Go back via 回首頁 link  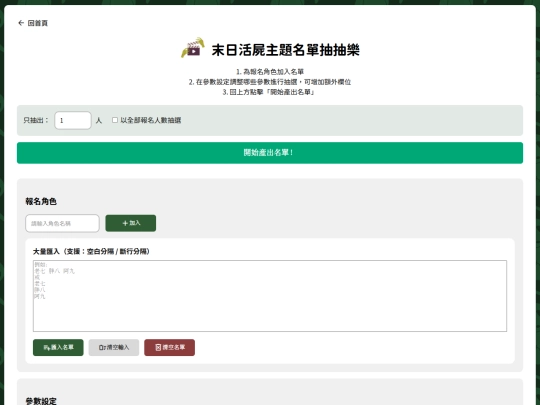pos(33,23)
